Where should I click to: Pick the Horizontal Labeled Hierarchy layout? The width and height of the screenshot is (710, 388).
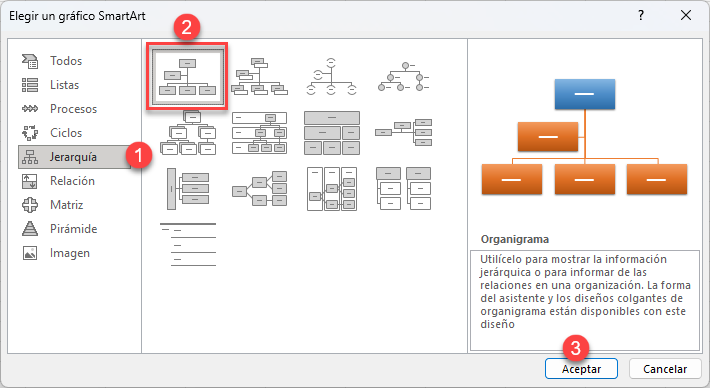[x=332, y=189]
